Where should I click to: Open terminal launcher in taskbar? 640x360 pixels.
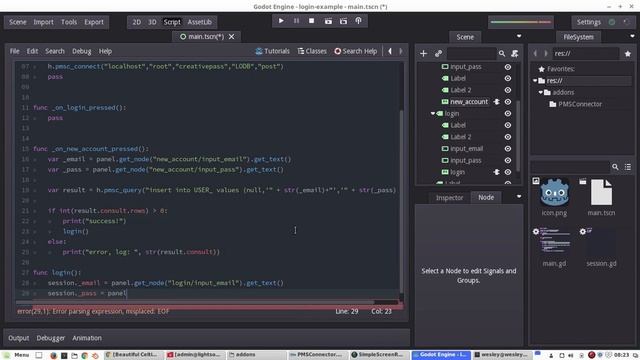pos(64,355)
